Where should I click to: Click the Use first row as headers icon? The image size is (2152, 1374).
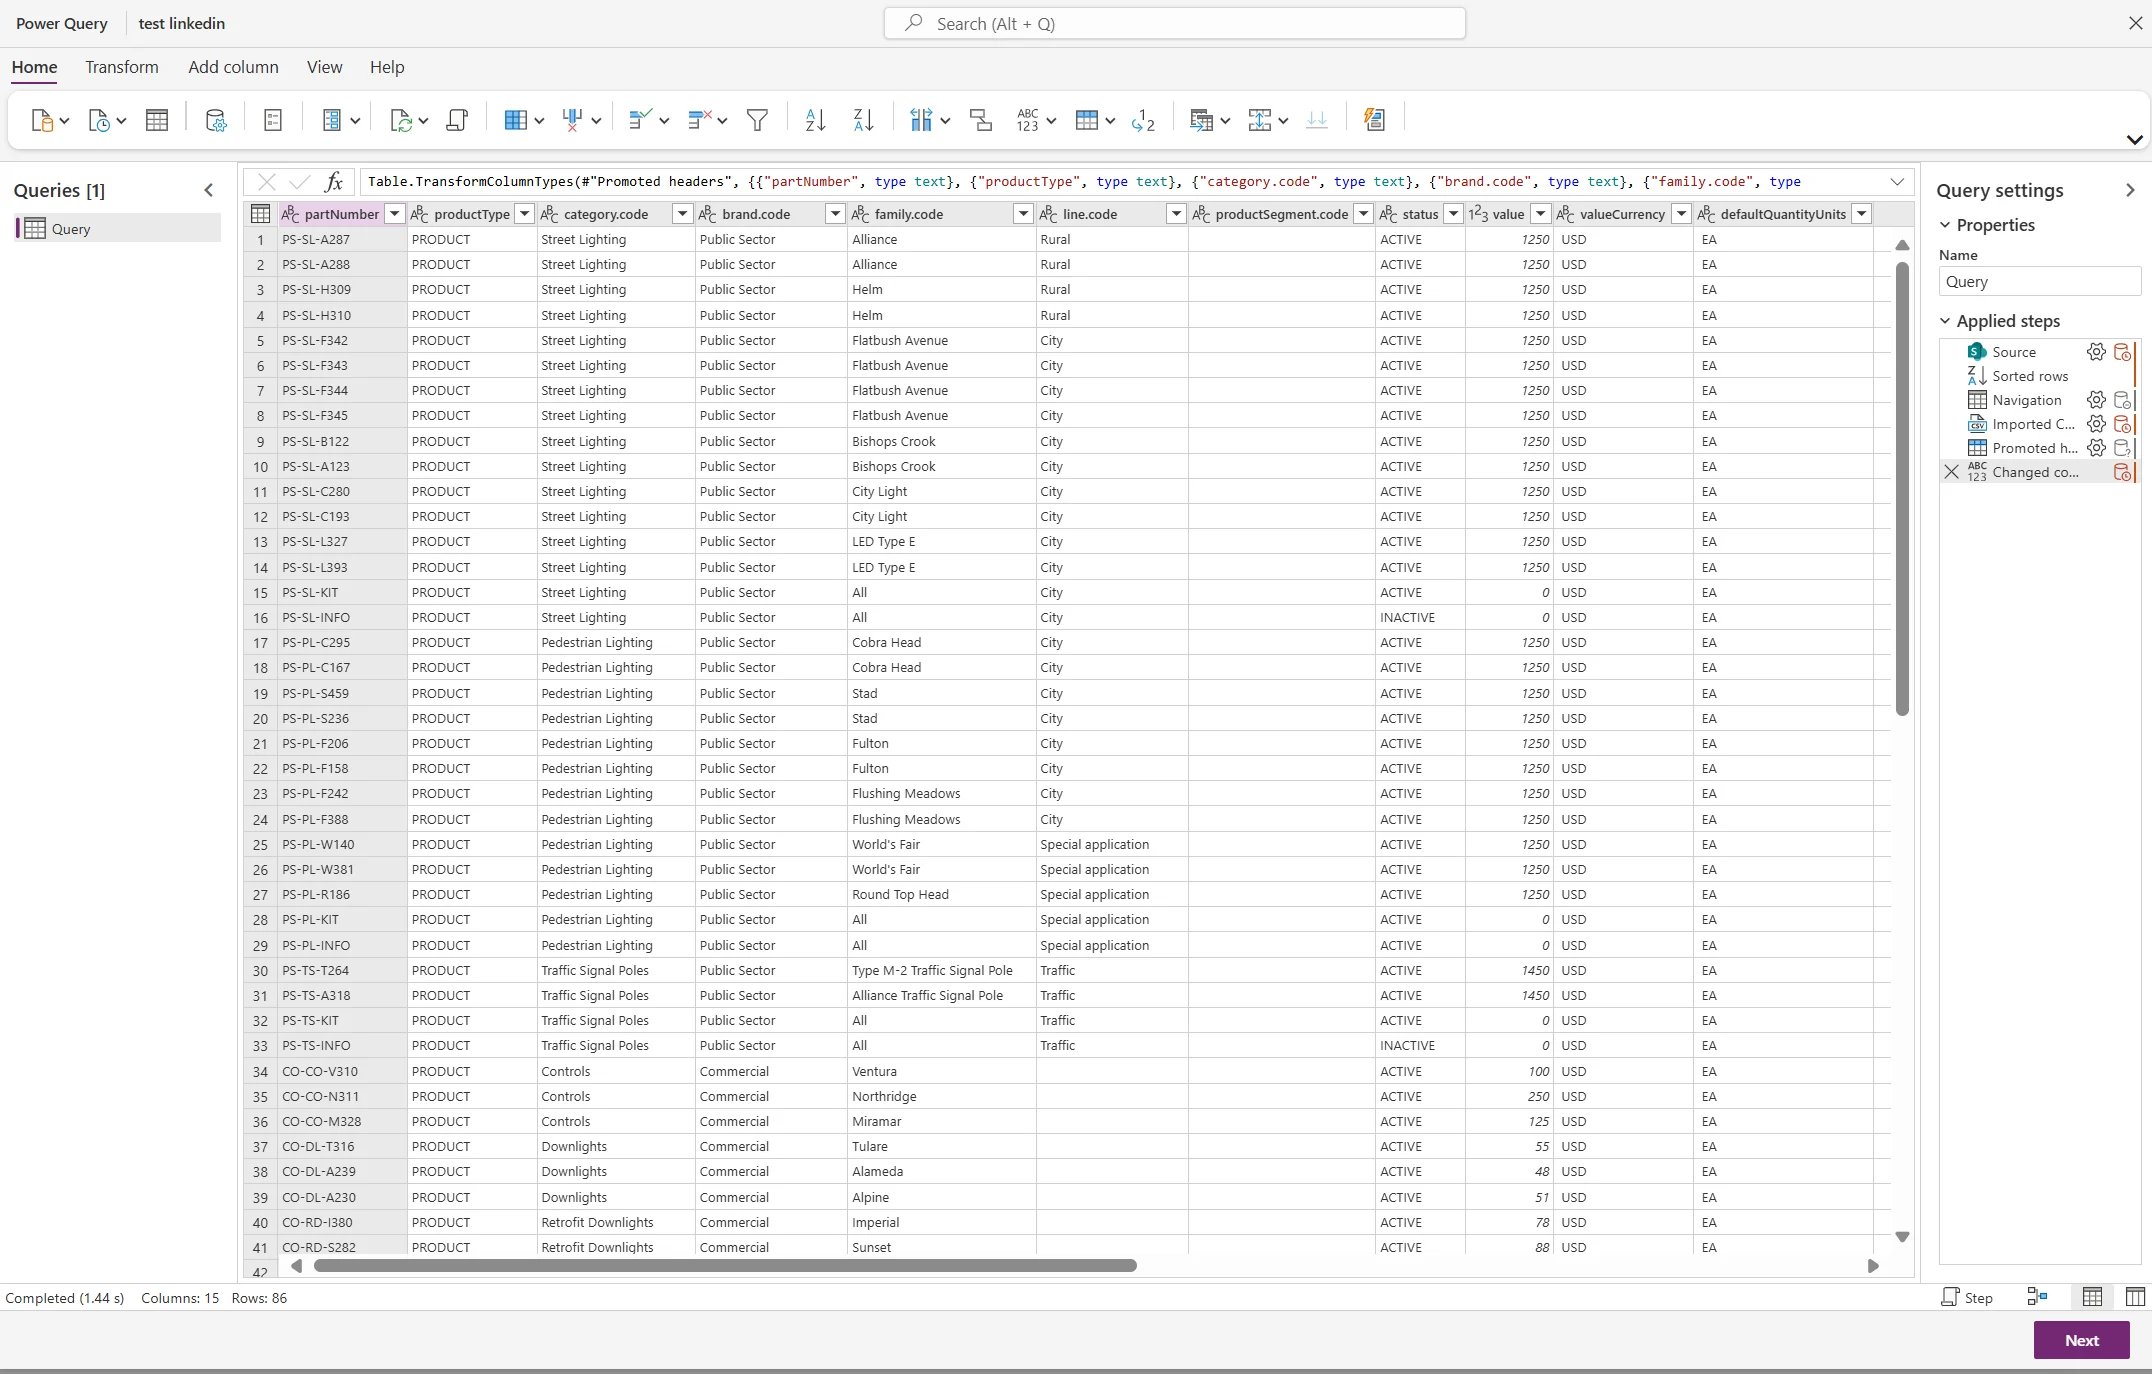[x=1087, y=120]
